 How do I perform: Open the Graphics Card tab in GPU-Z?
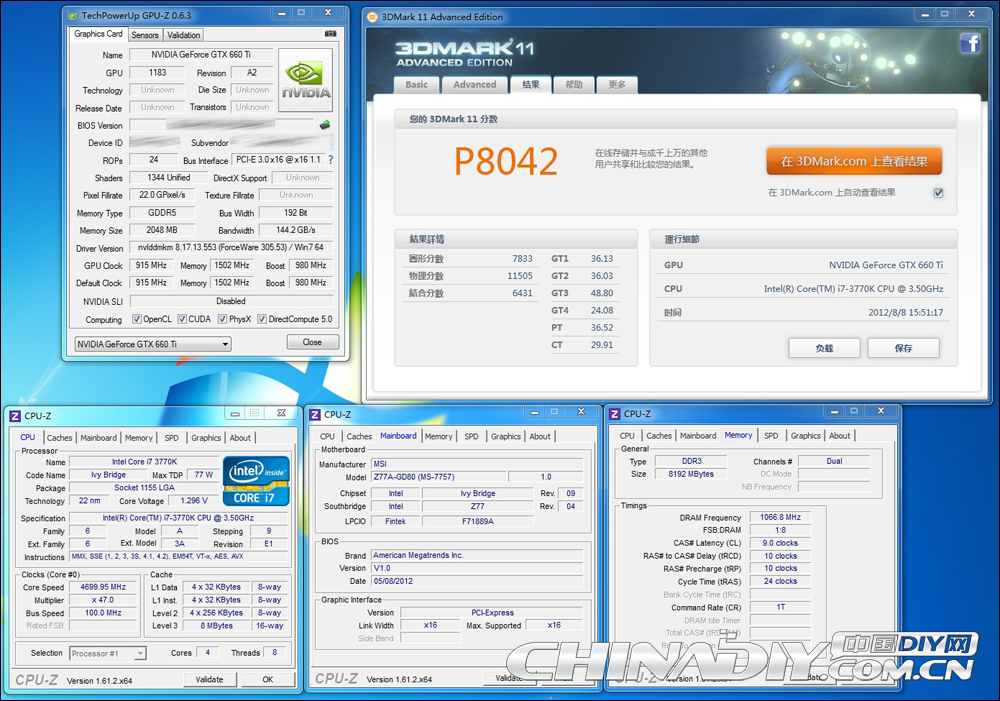click(98, 34)
